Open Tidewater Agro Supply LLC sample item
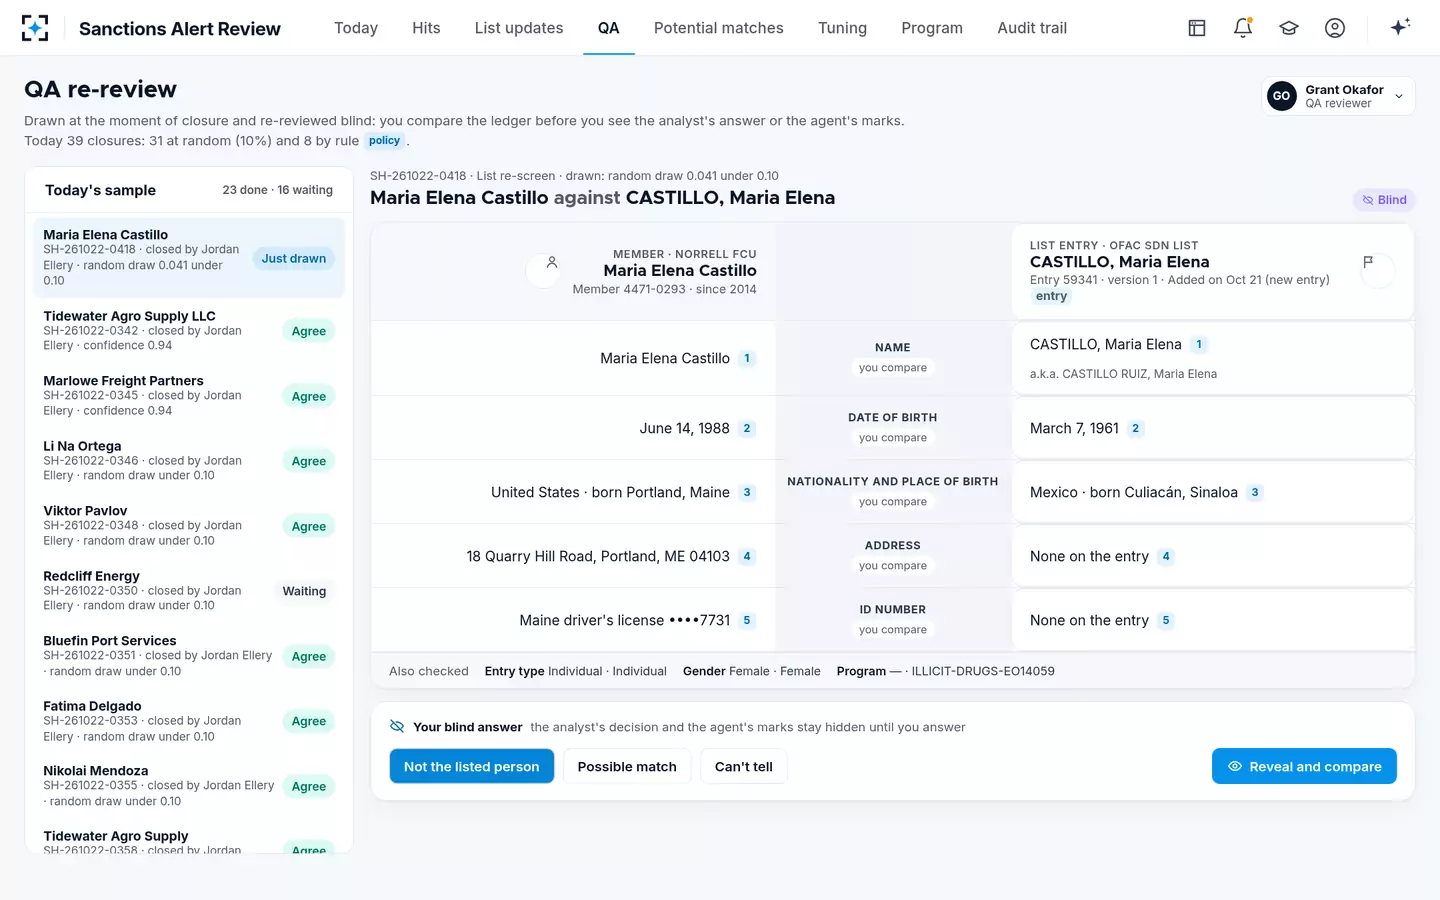Viewport: 1440px width, 900px height. 189,331
